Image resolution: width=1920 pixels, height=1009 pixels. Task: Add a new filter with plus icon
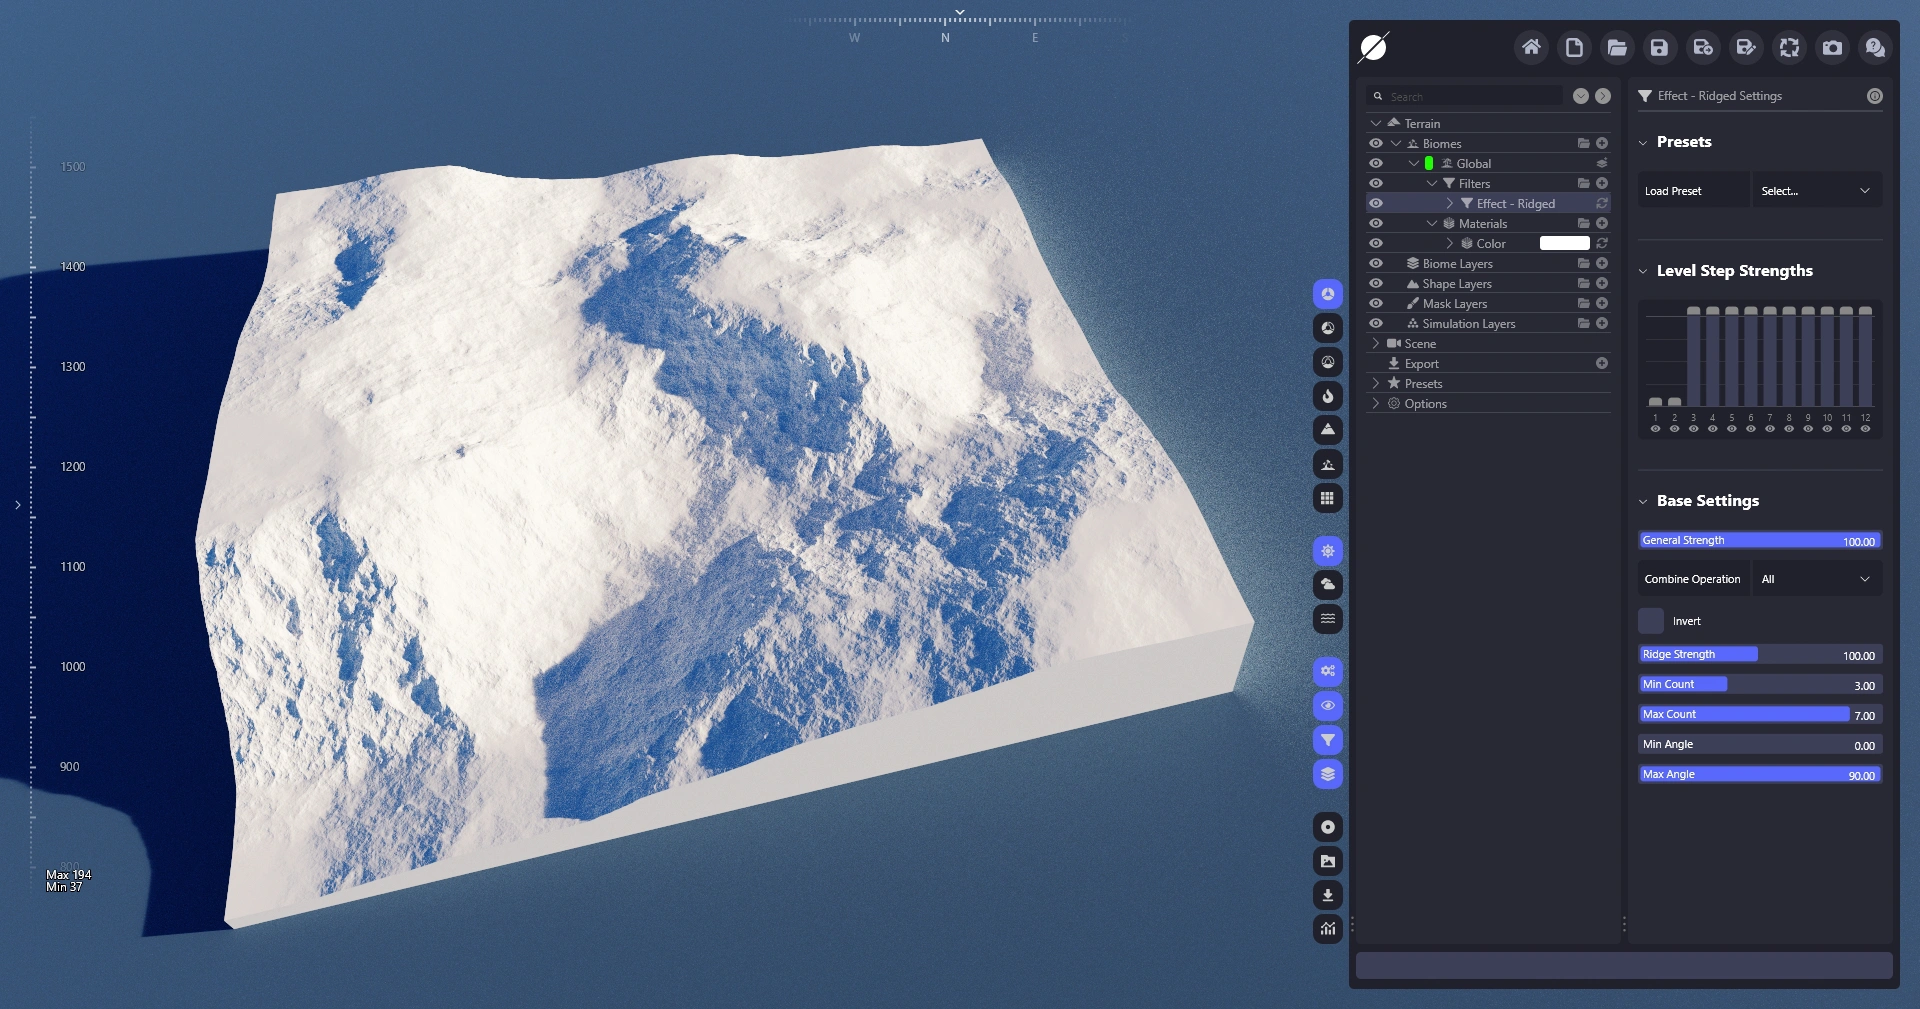click(x=1602, y=183)
